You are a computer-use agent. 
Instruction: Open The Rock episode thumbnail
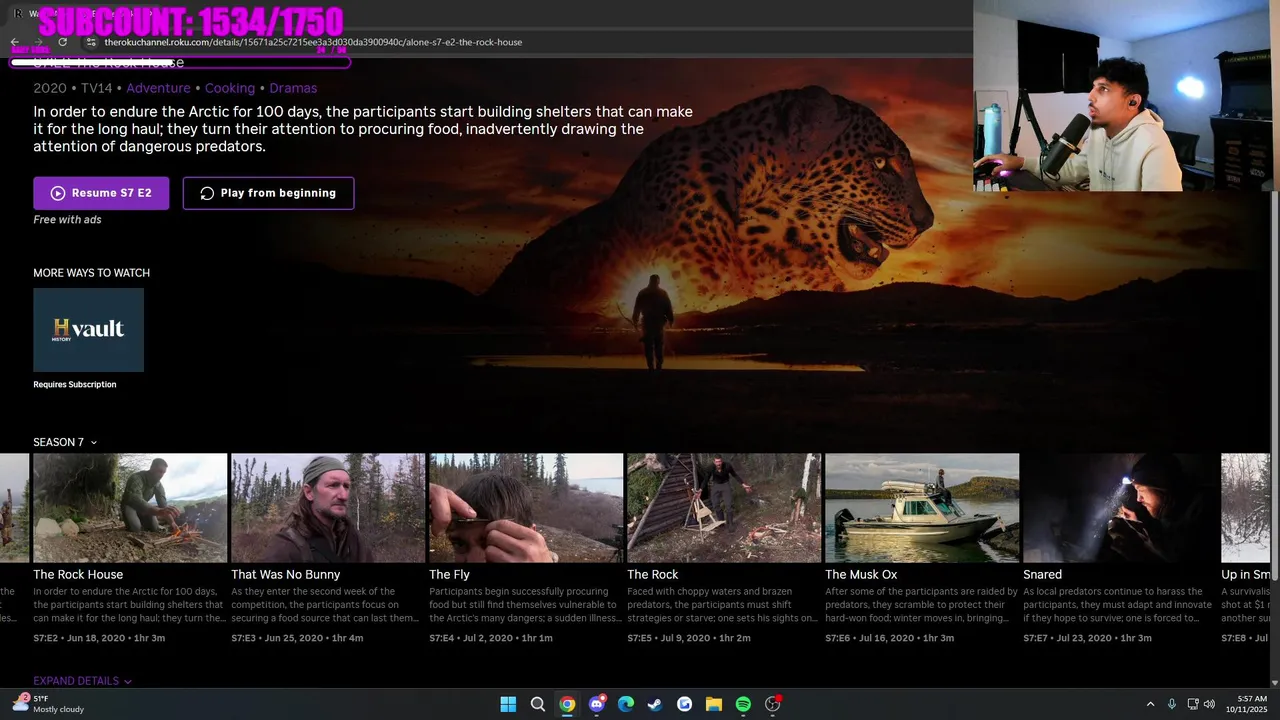(724, 508)
